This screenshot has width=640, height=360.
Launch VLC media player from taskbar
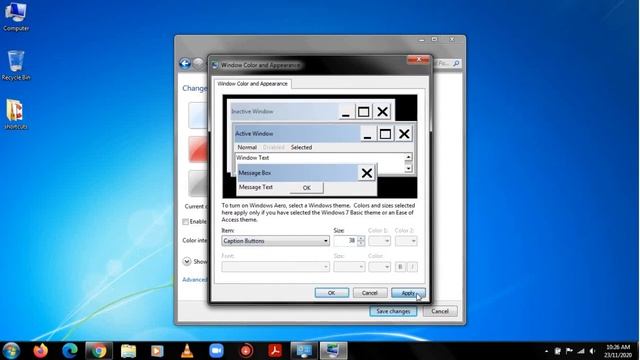pos(187,351)
